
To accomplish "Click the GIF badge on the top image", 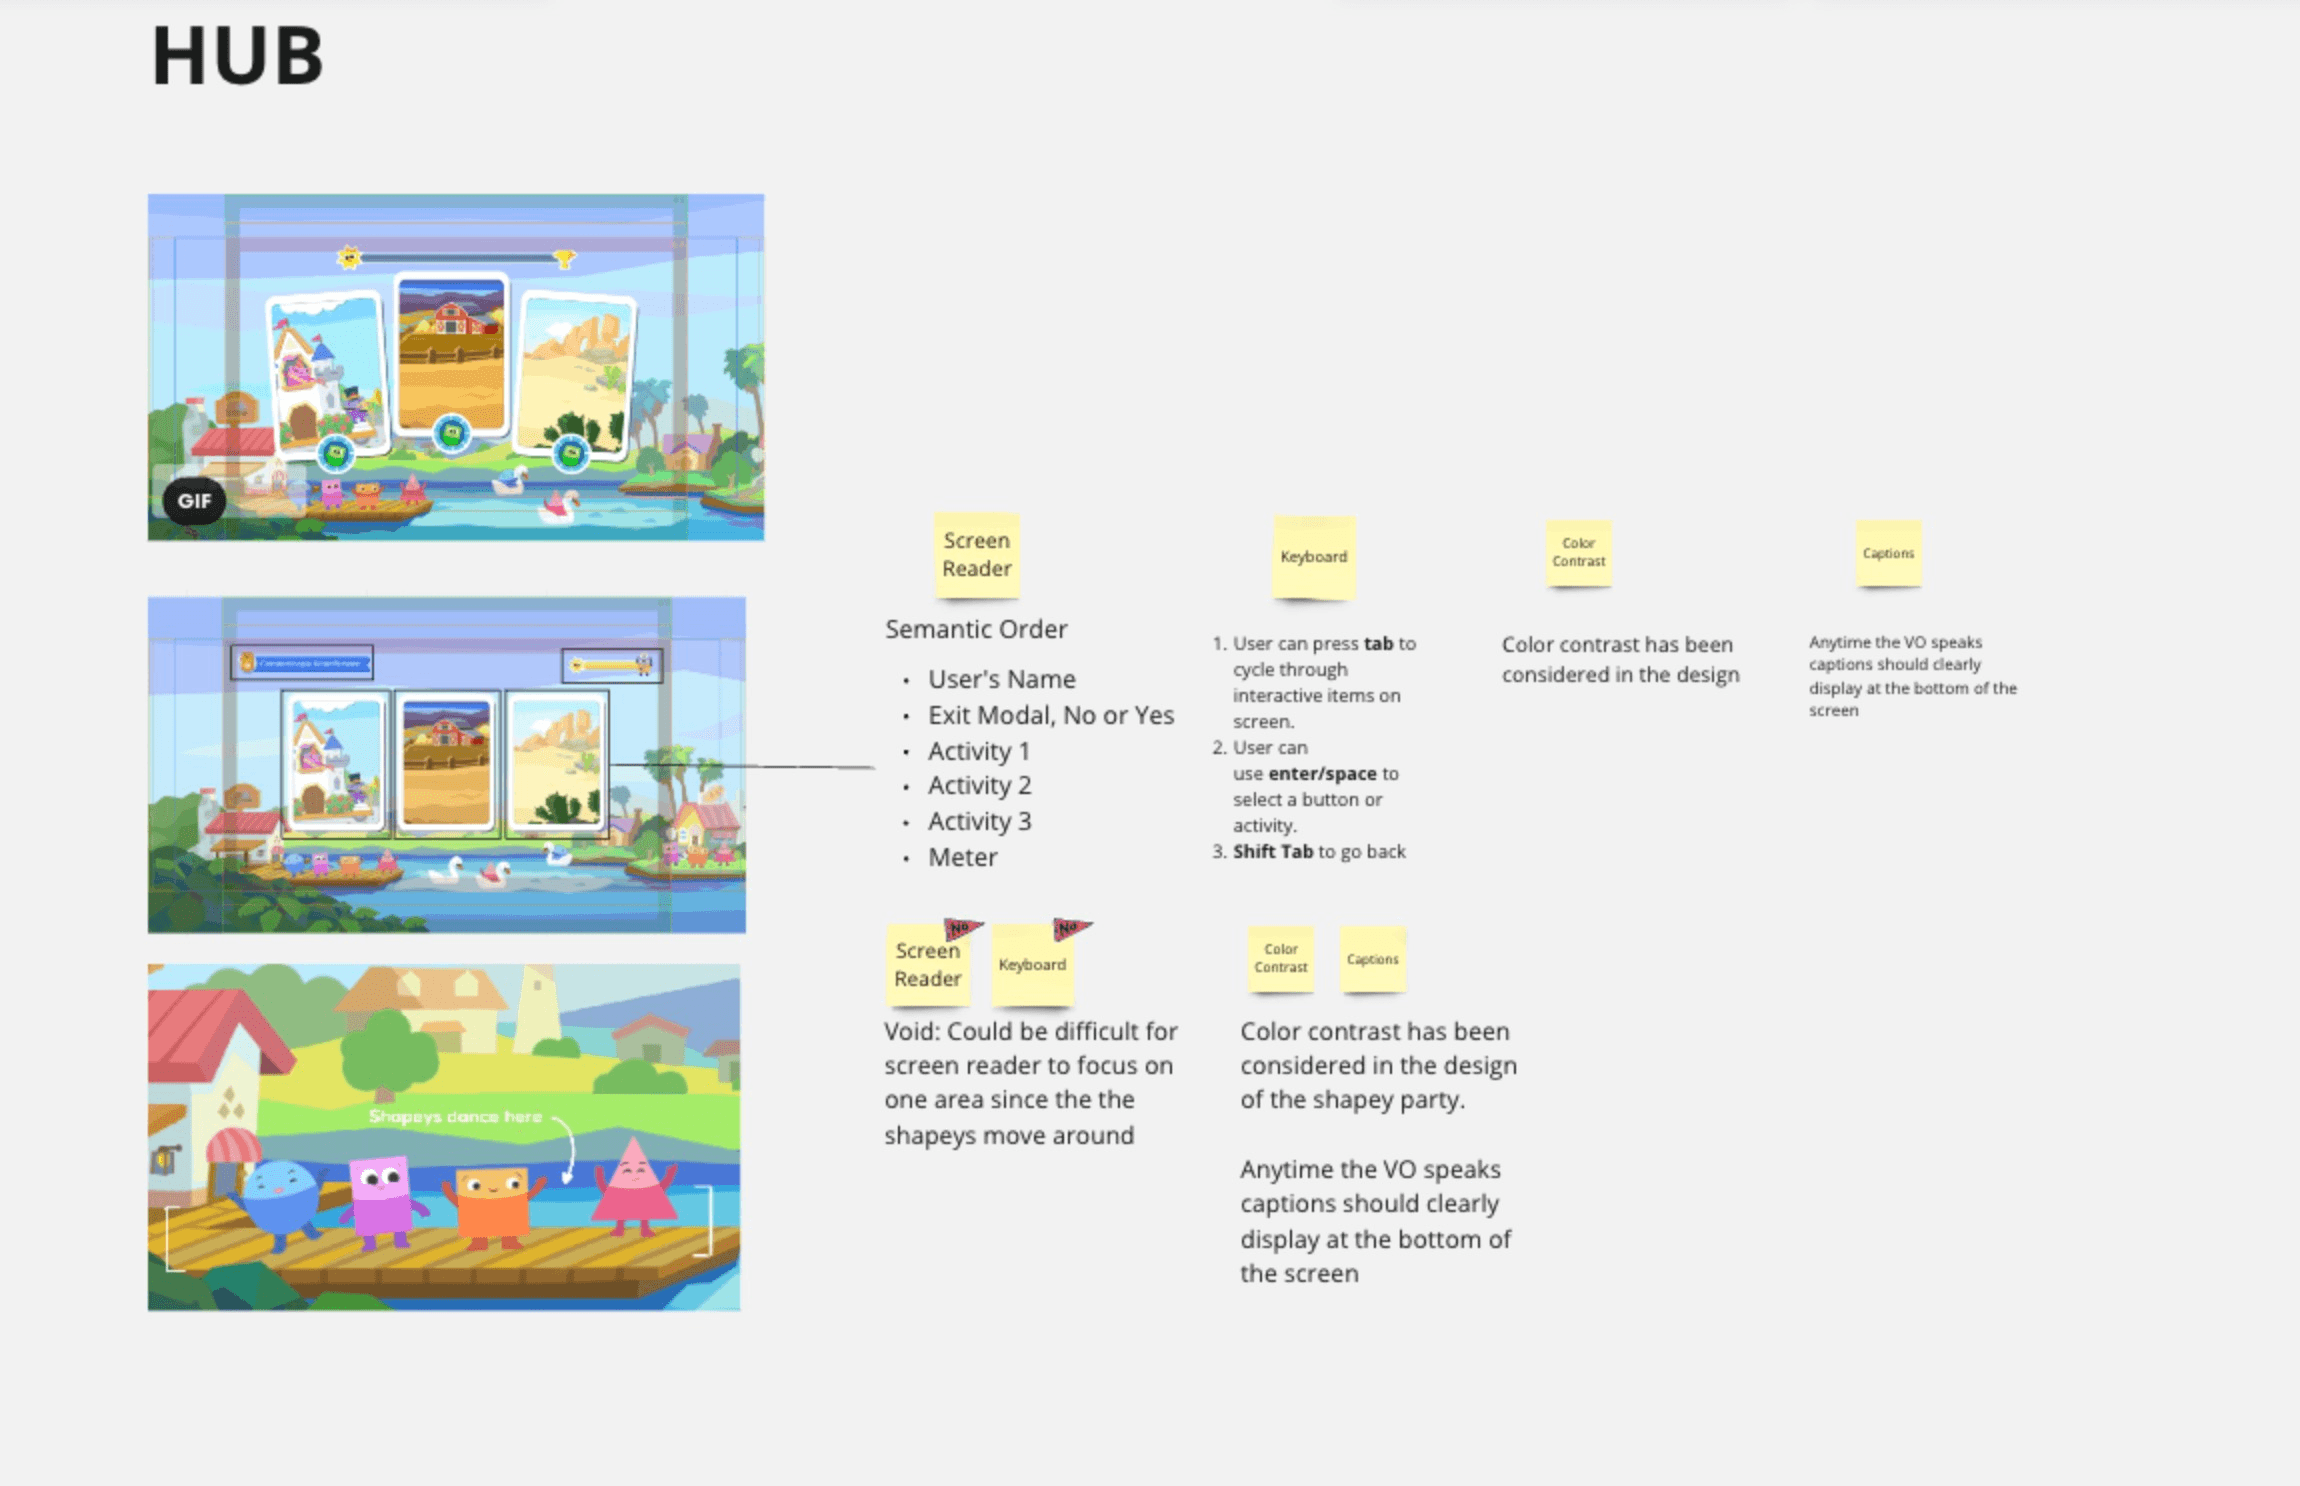I will click(194, 500).
